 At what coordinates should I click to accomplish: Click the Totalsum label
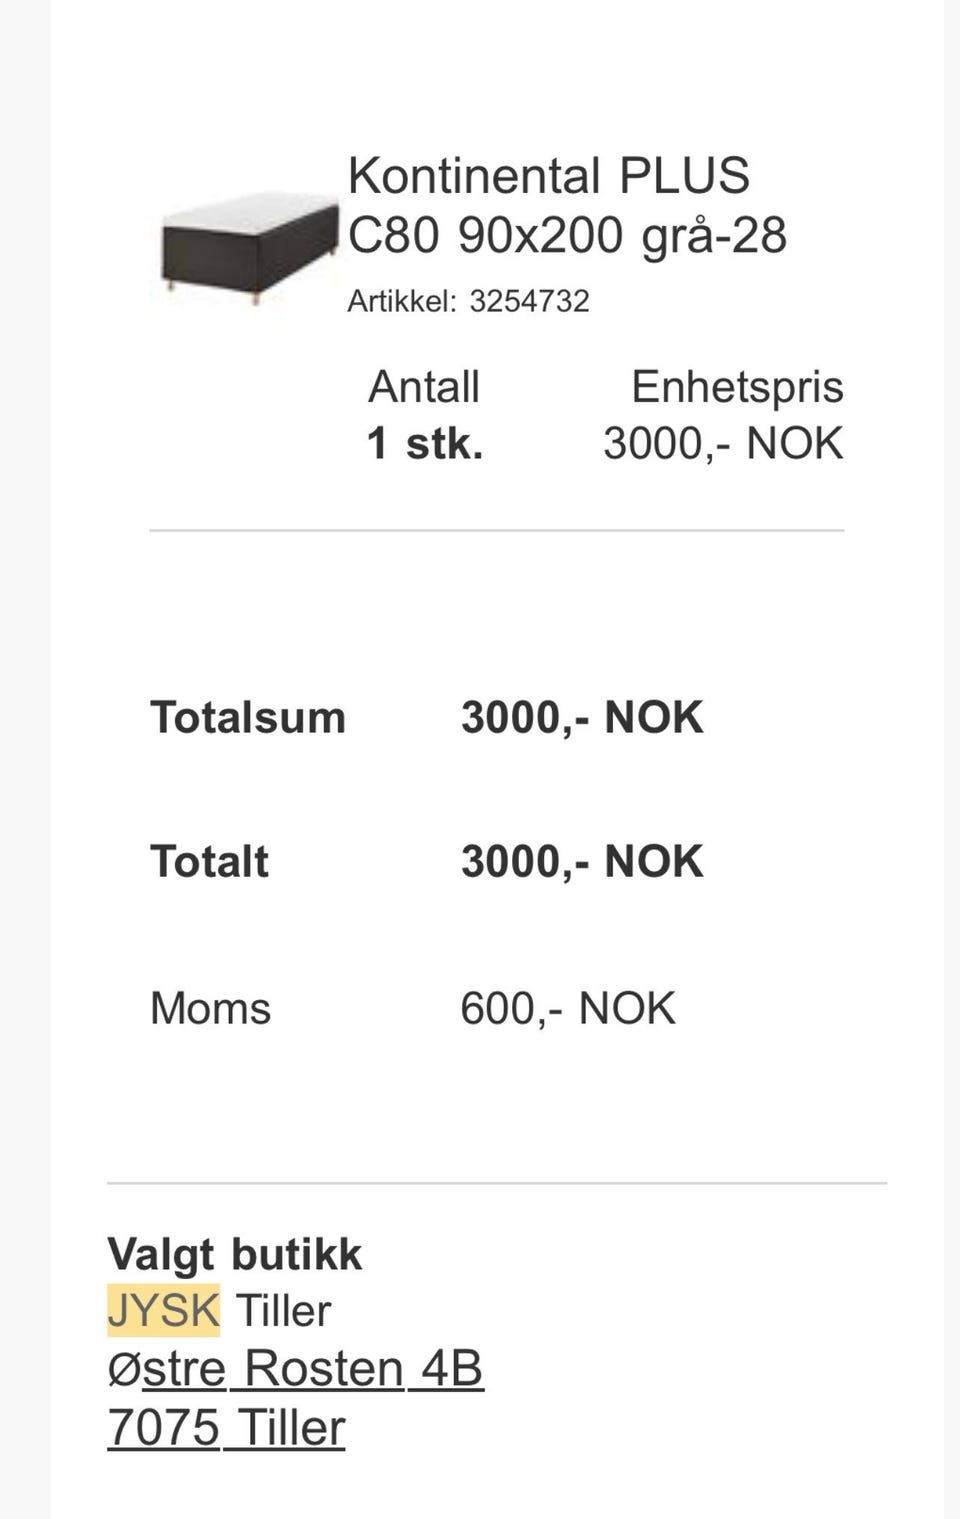click(x=248, y=717)
